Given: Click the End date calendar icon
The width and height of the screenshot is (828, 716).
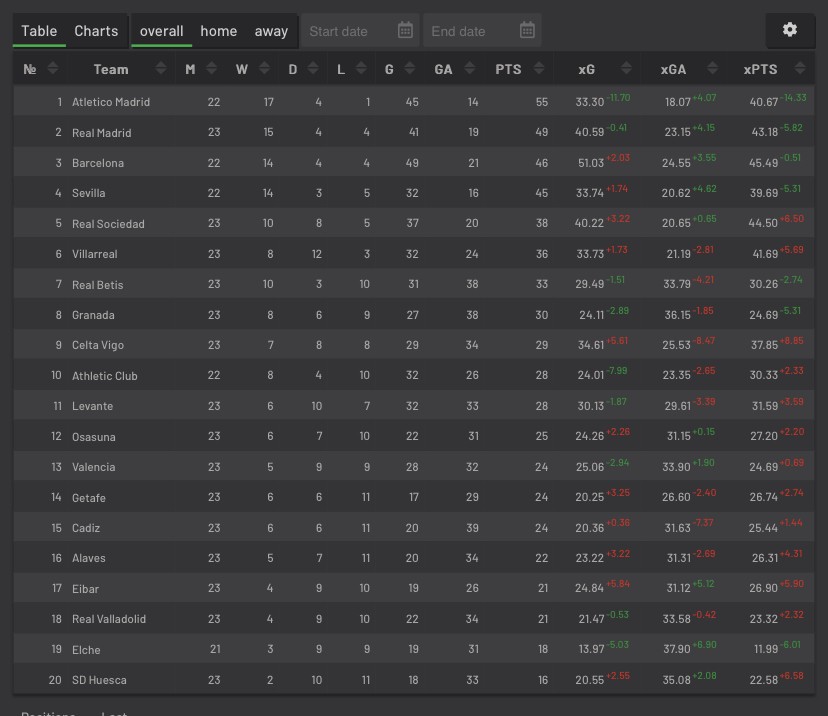Looking at the screenshot, I should [x=527, y=31].
